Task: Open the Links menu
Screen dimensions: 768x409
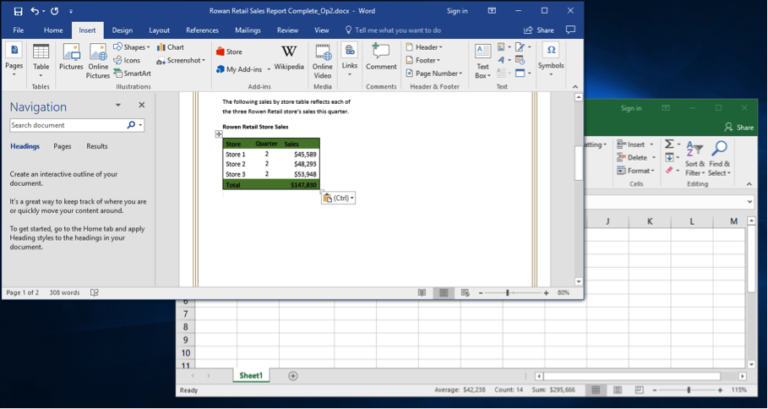Action: (x=350, y=59)
